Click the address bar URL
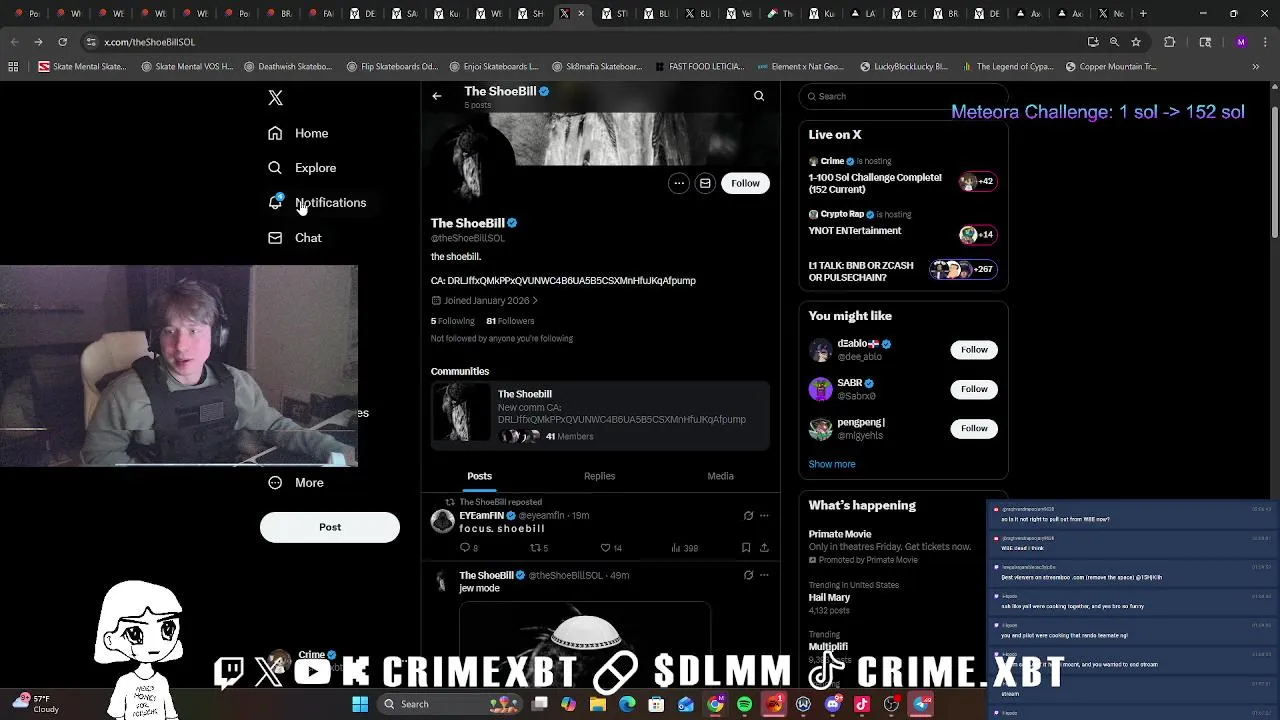1280x720 pixels. [150, 42]
